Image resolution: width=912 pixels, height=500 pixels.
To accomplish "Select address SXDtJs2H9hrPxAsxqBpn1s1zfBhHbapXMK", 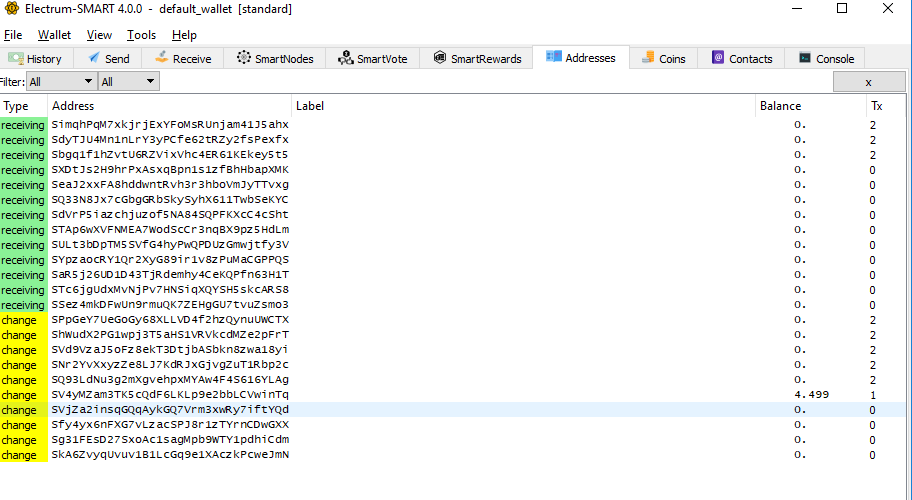I will [170, 170].
